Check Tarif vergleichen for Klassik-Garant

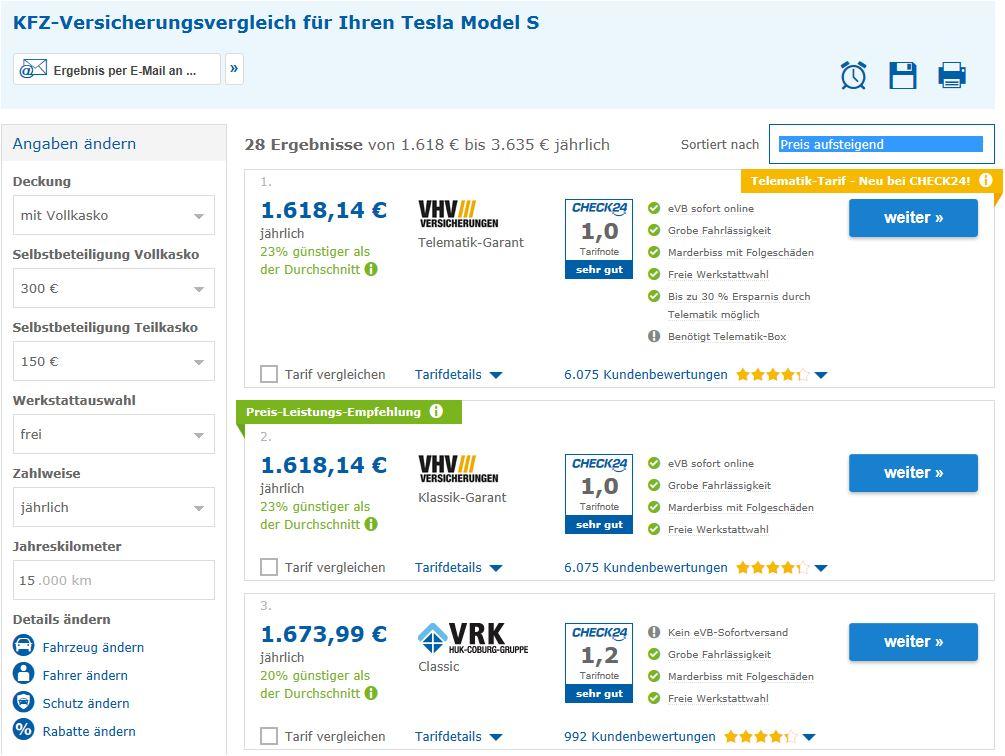269,567
